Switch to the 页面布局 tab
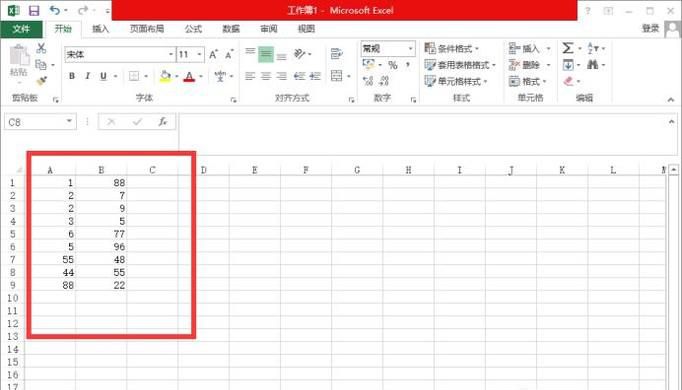This screenshot has height=390, width=682. tap(147, 29)
